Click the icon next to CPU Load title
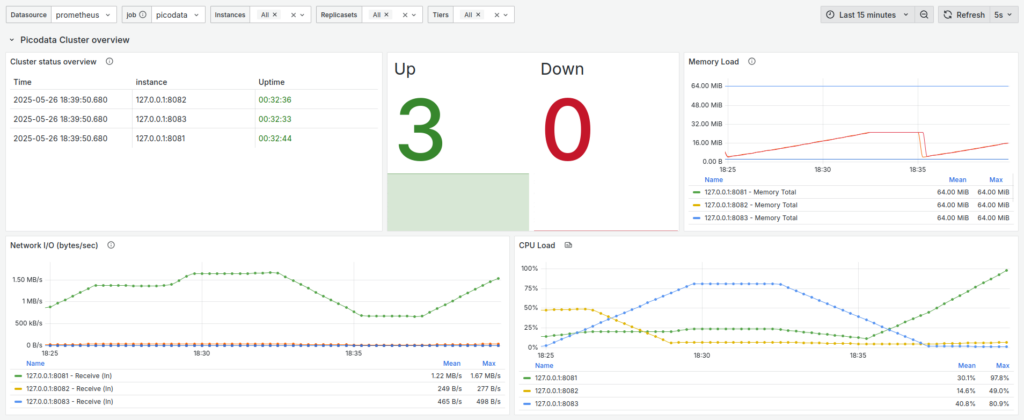Image resolution: width=1024 pixels, height=420 pixels. coord(567,244)
